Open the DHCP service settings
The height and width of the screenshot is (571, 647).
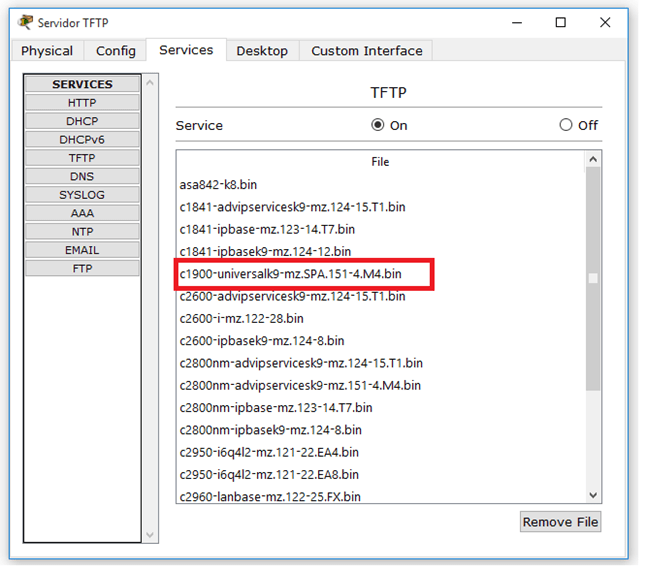[x=82, y=121]
